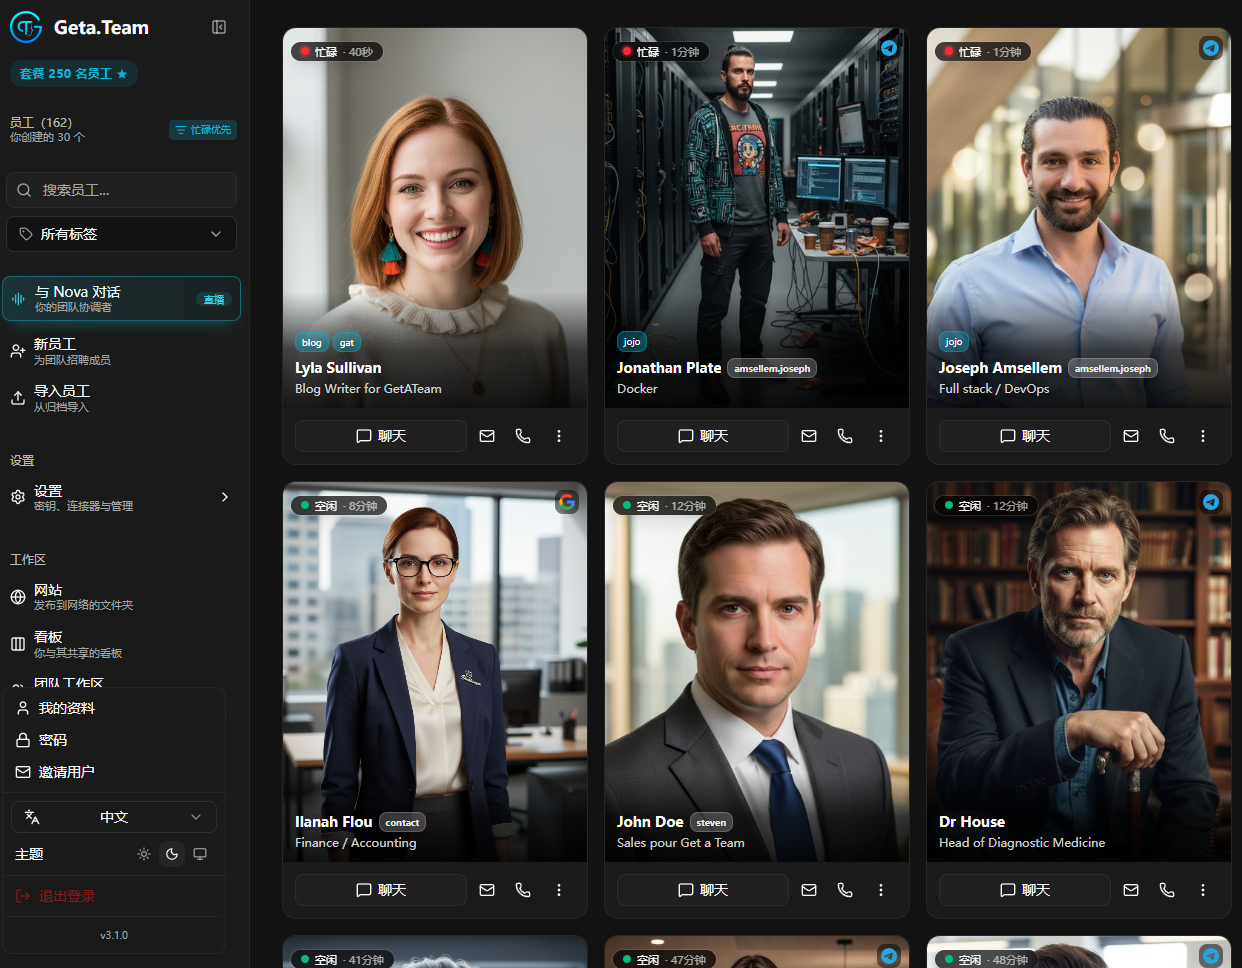
Task: Expand the 设置 settings section
Action: click(x=121, y=497)
